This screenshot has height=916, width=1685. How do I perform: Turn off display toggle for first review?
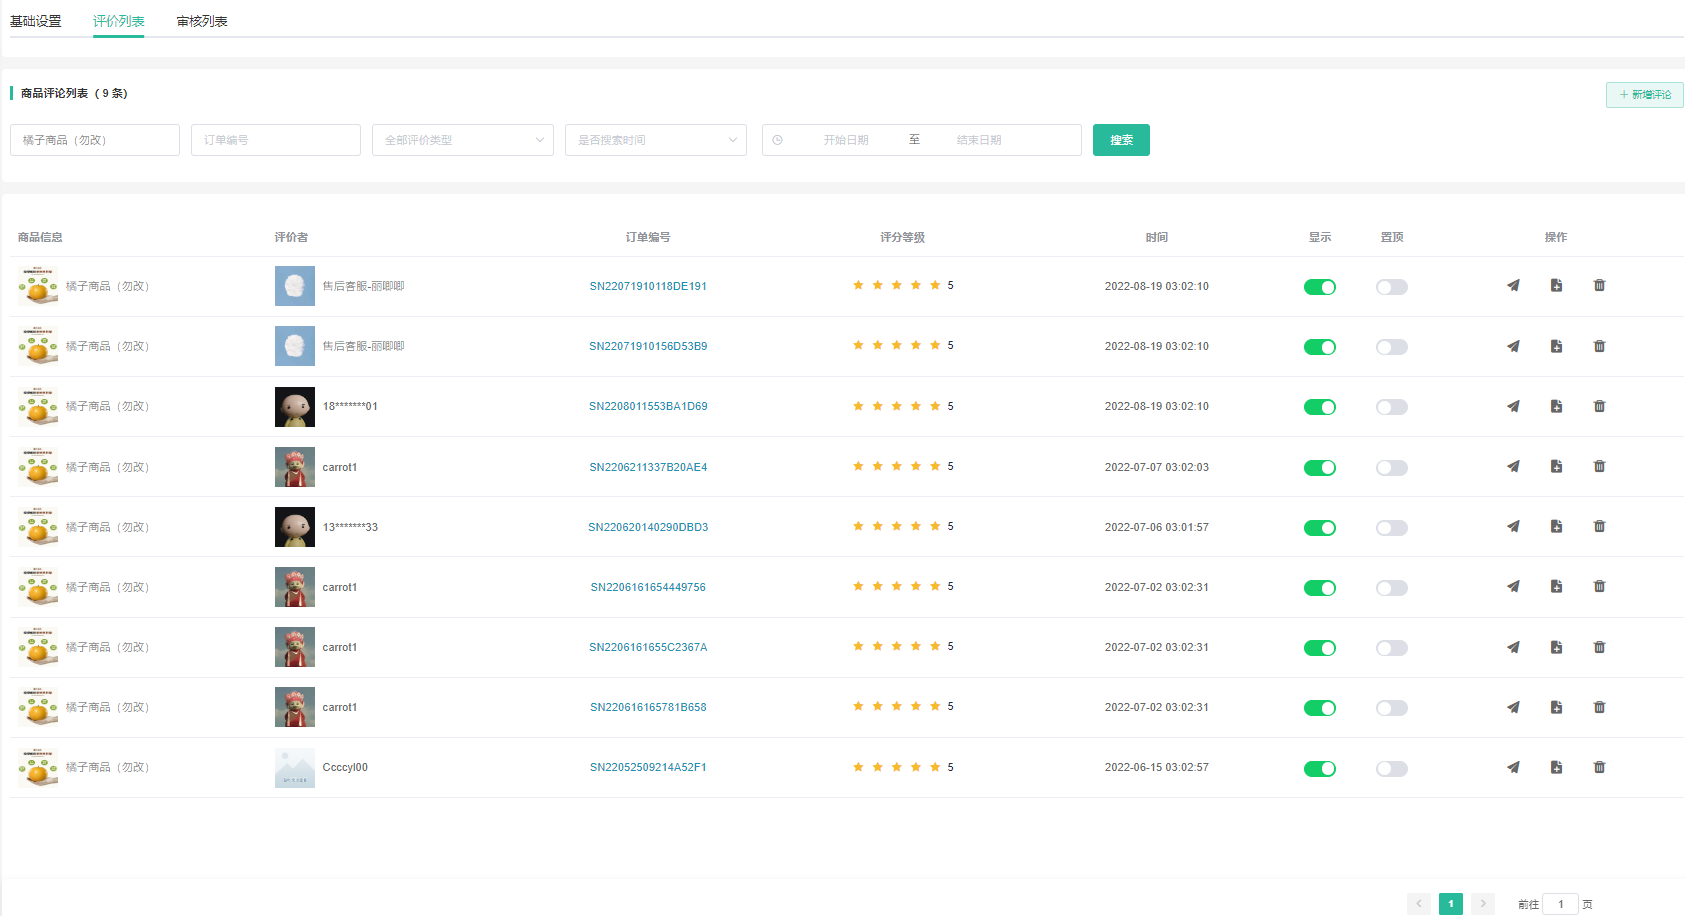[1319, 287]
